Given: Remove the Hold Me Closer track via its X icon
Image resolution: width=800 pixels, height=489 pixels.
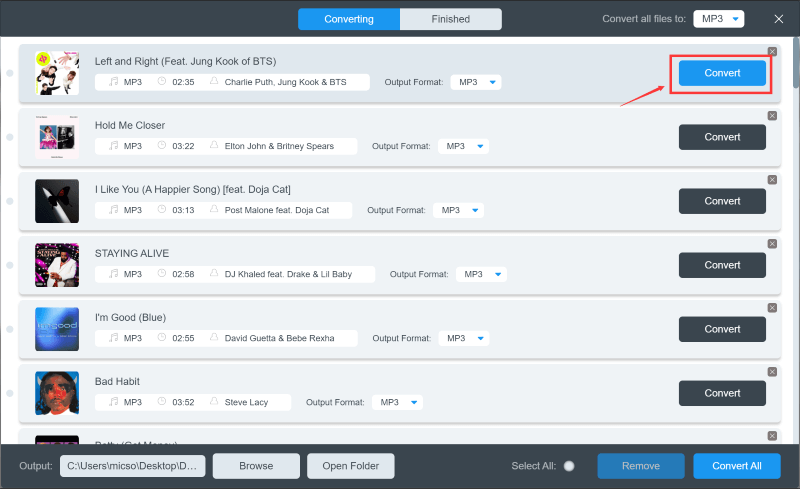Looking at the screenshot, I should coord(772,116).
